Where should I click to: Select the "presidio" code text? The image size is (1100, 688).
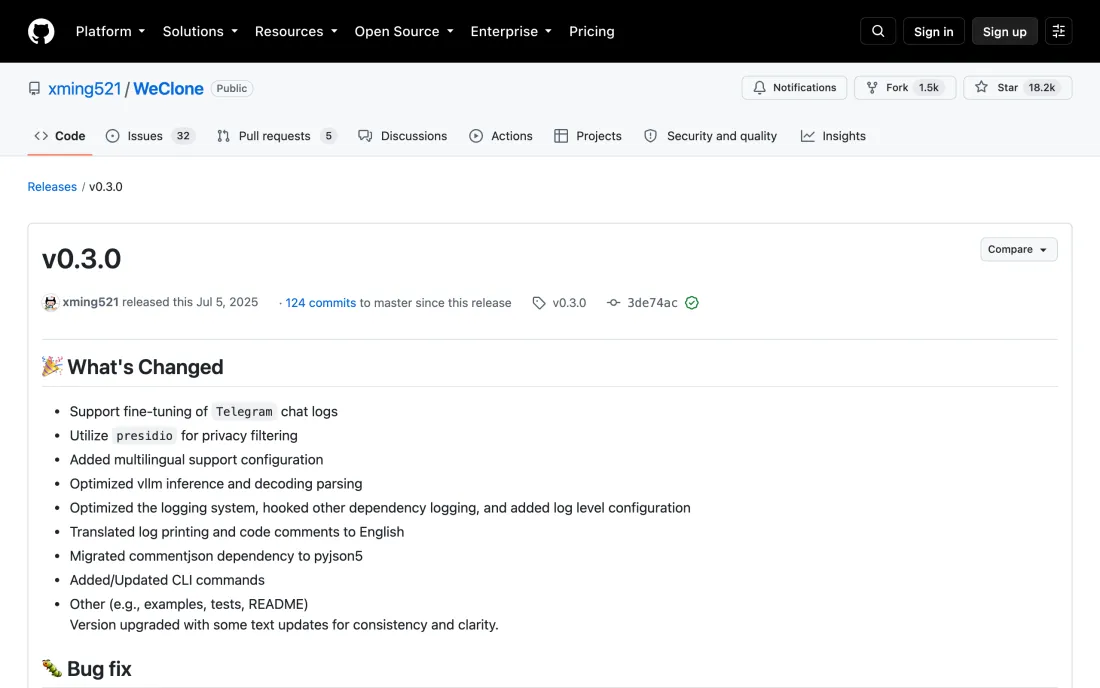145,436
